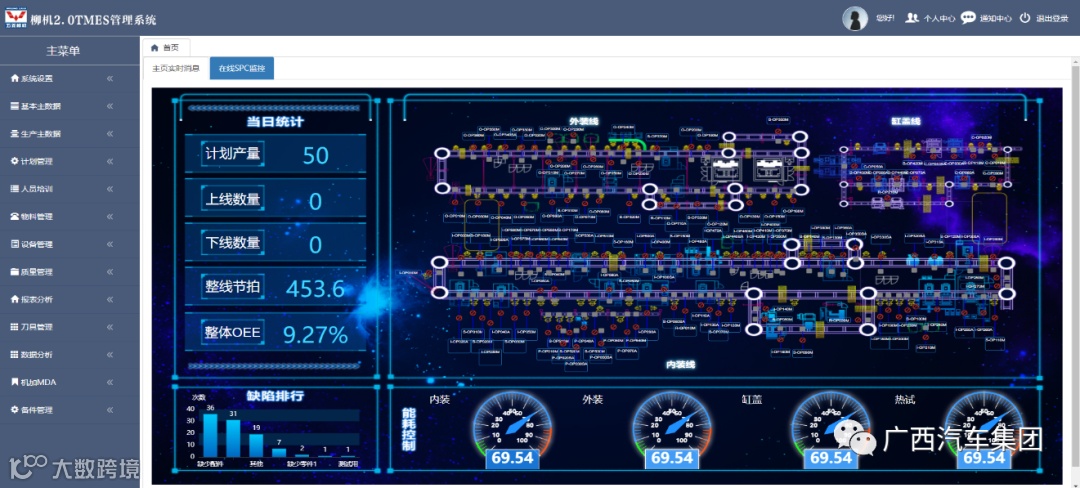
Task: Click the 缸盖线 label on diagram
Action: pos(906,121)
